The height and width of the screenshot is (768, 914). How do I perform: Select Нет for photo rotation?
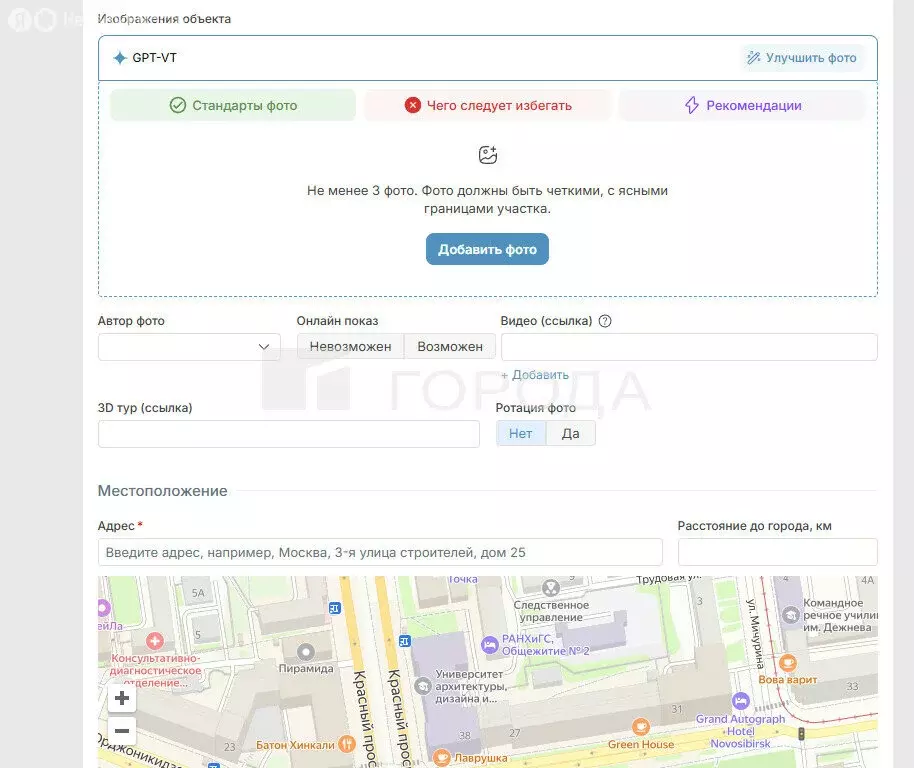point(521,433)
